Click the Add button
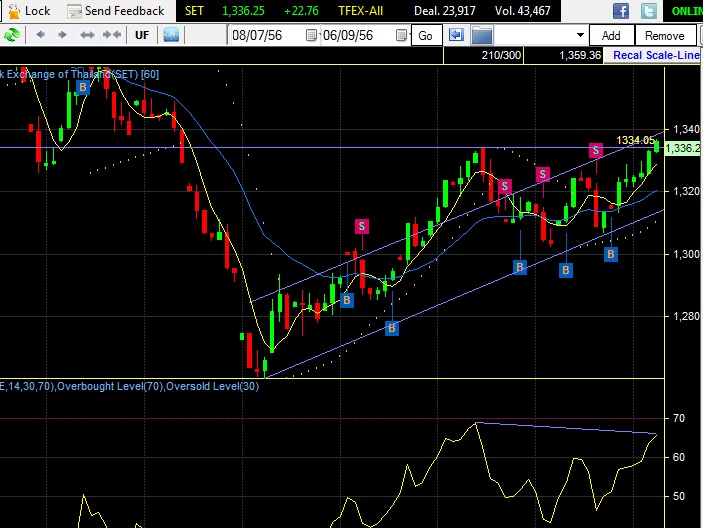This screenshot has height=528, width=703. click(611, 35)
